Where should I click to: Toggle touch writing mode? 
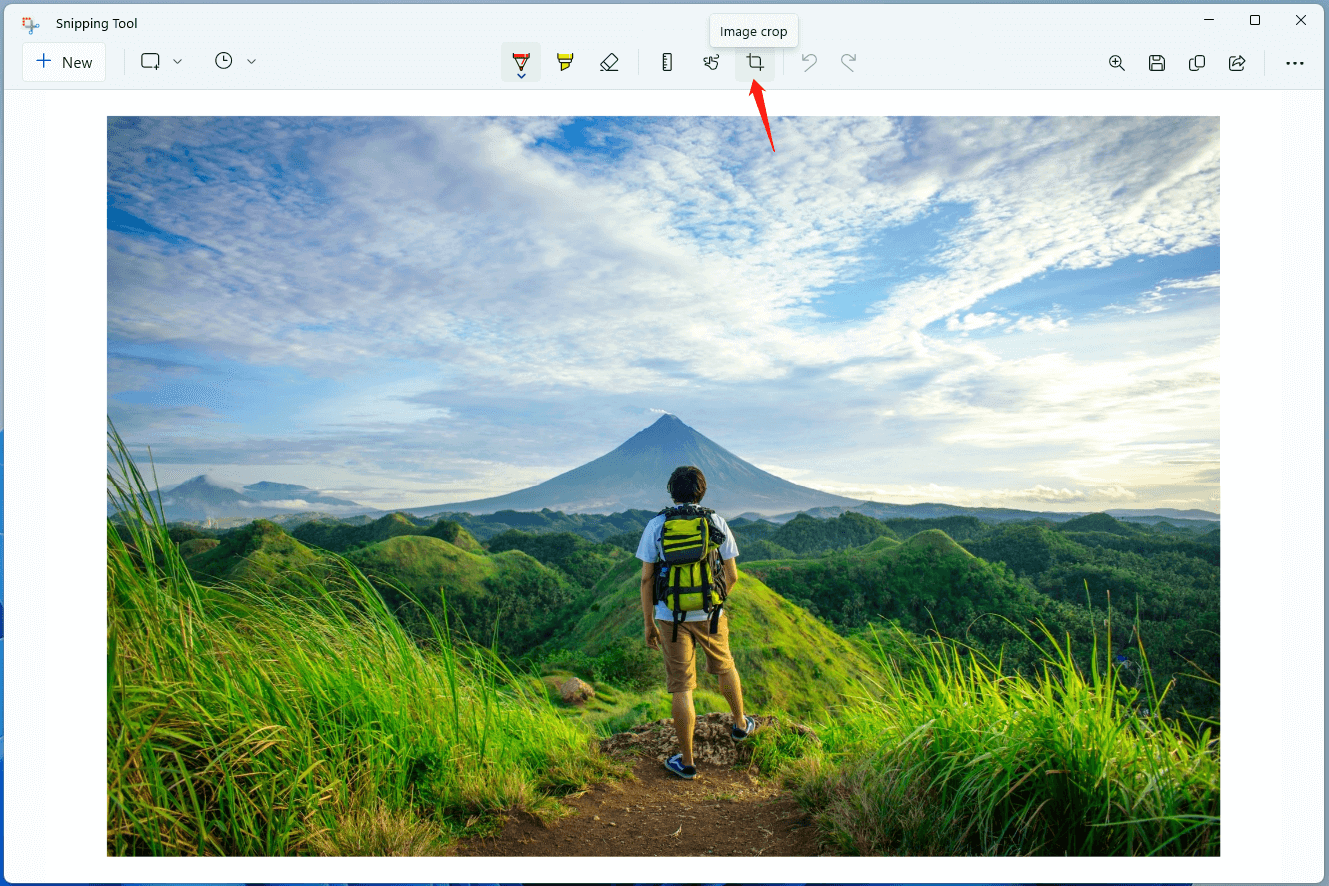tap(711, 62)
